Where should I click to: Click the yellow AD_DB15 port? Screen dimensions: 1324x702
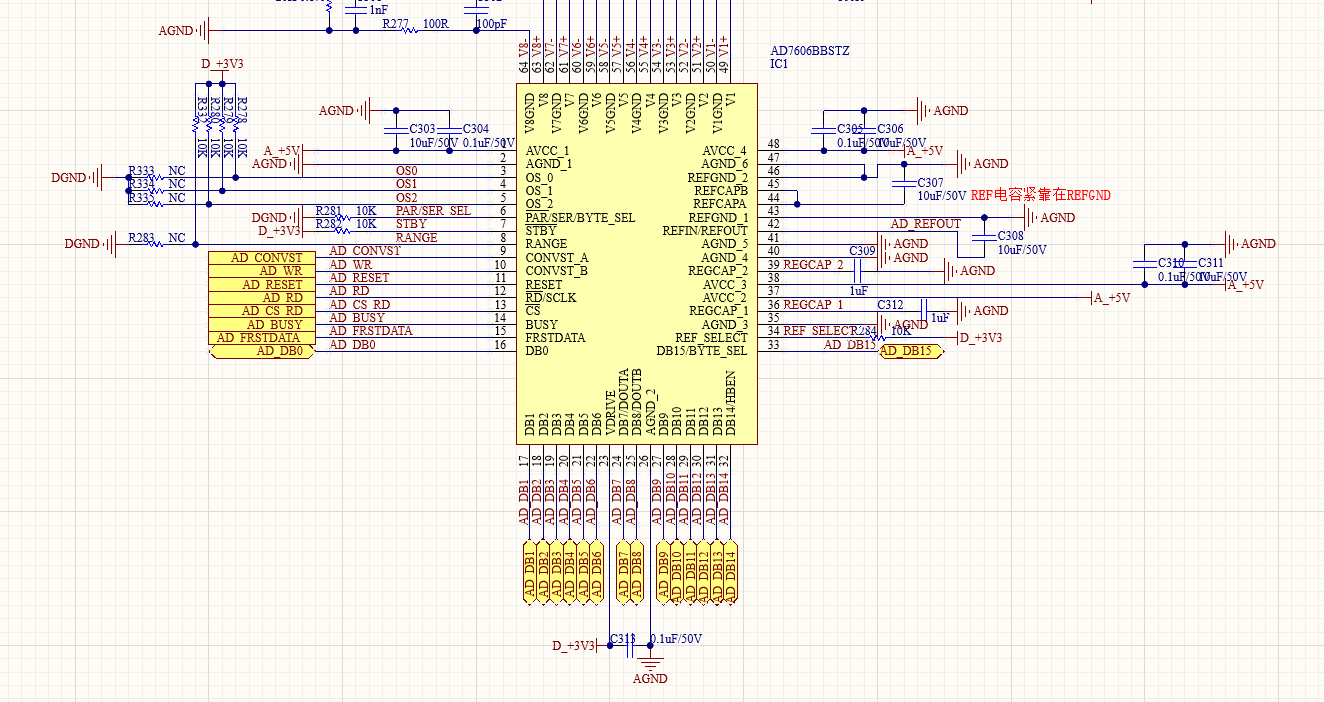pyautogui.click(x=910, y=351)
